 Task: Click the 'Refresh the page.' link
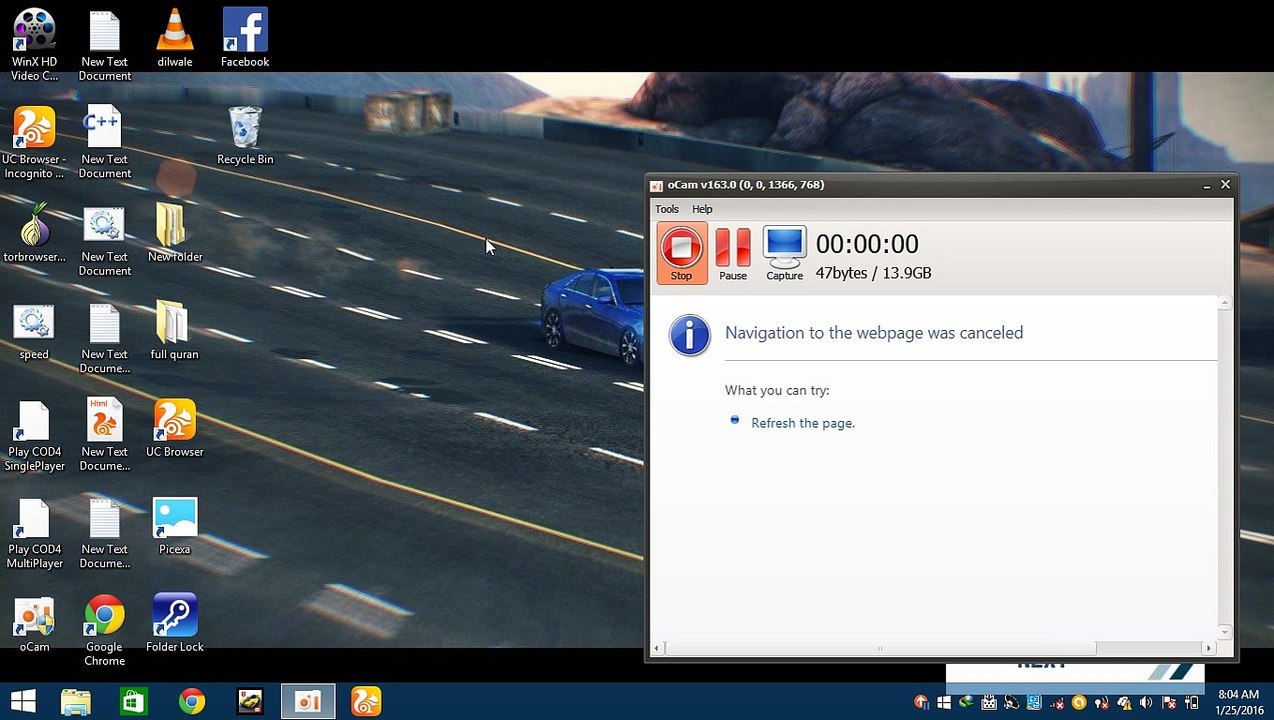coord(802,423)
